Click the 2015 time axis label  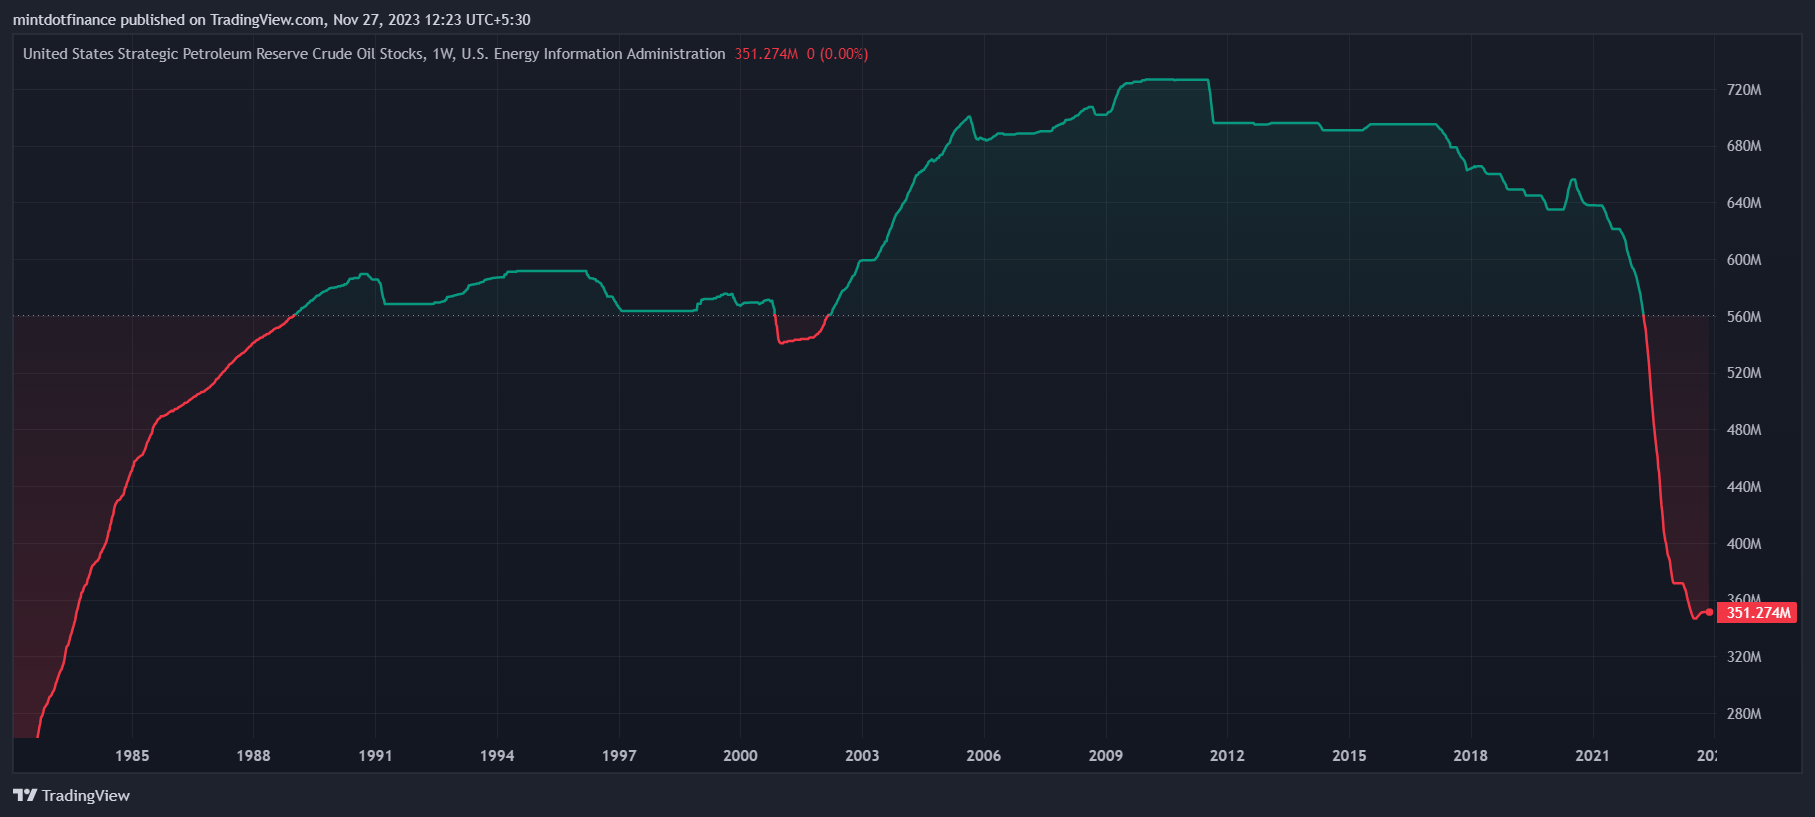point(1349,756)
